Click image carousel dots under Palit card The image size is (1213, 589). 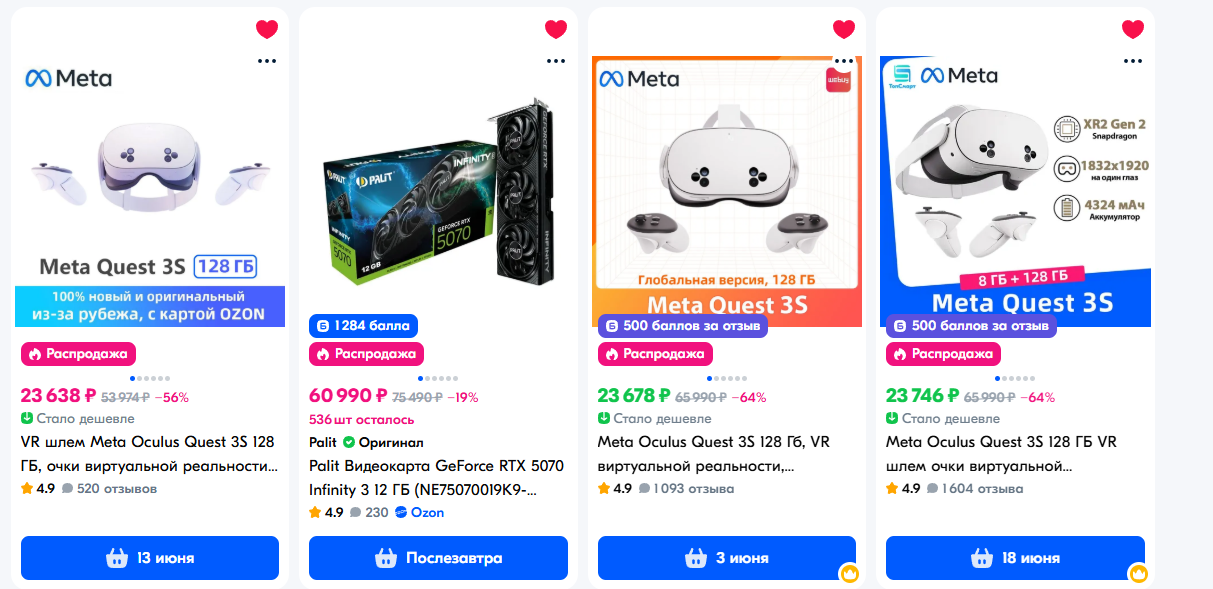[438, 379]
